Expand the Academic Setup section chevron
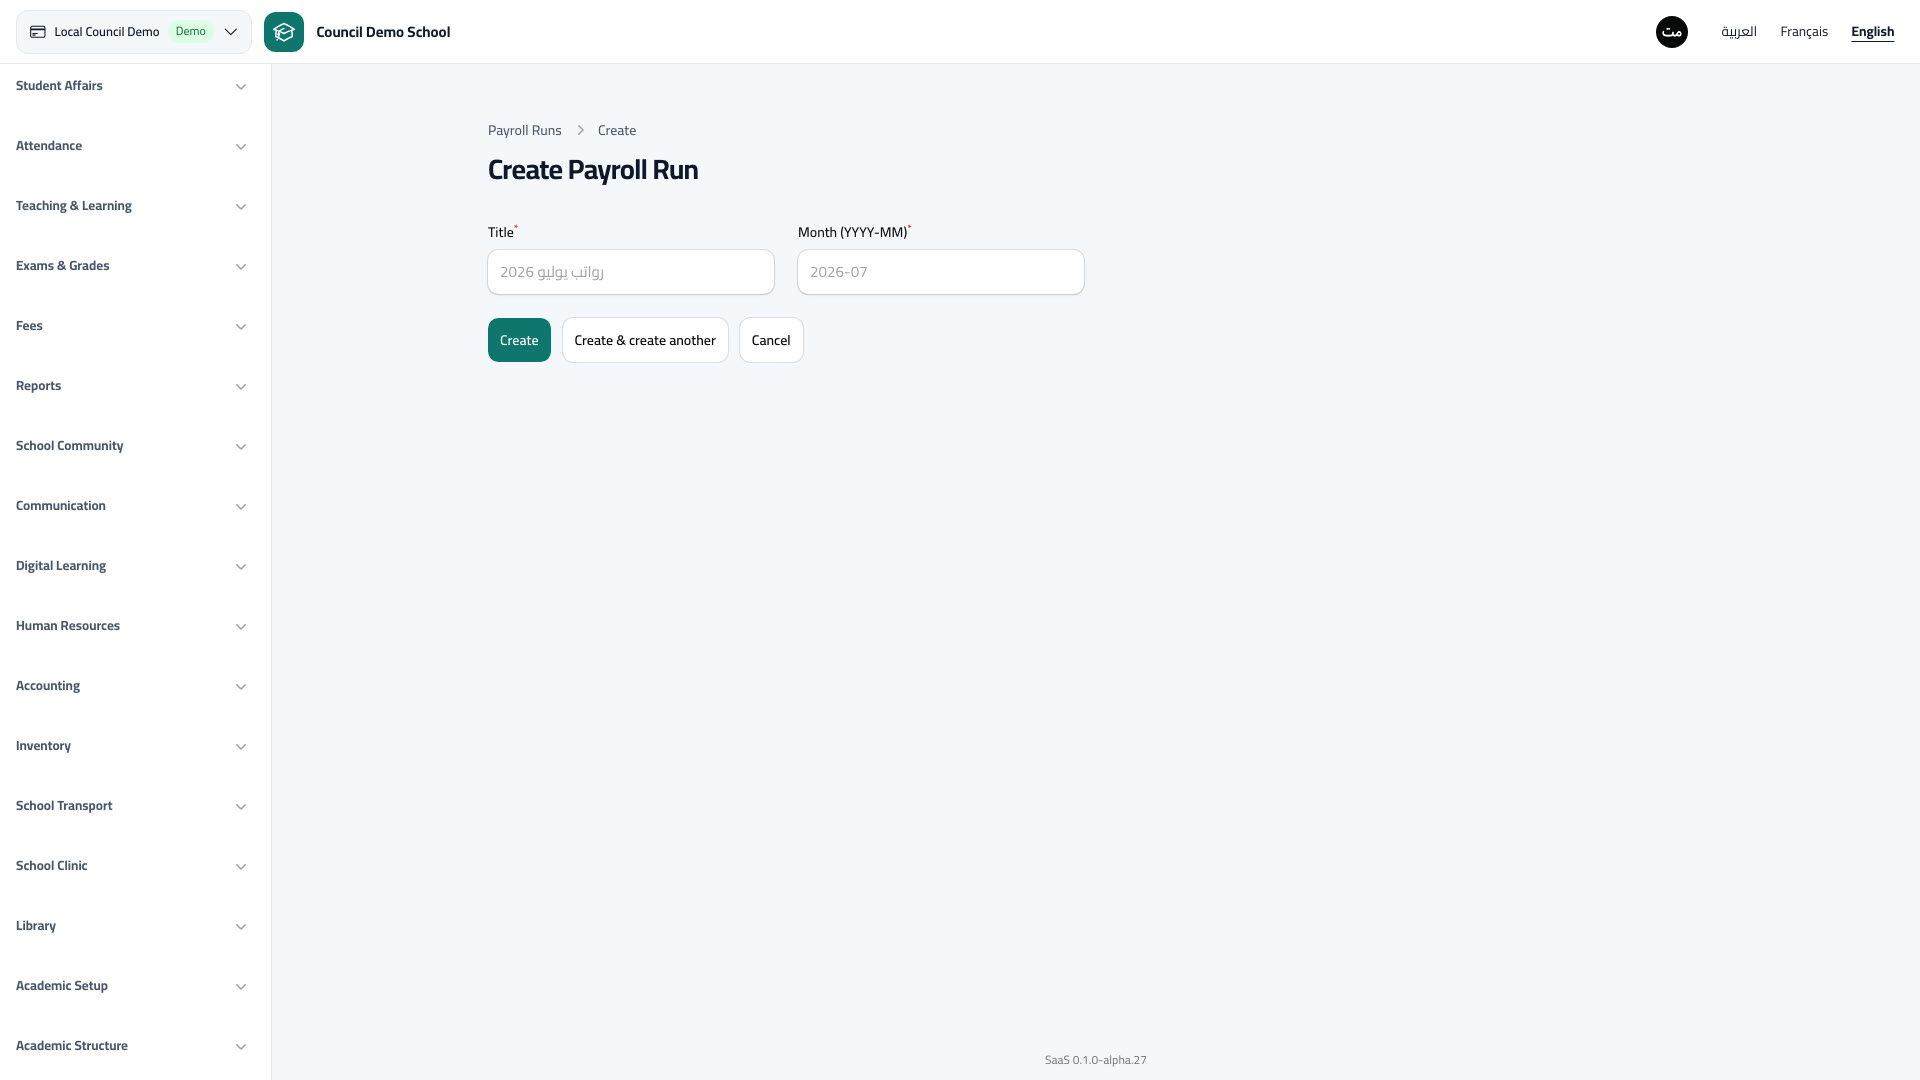1920x1080 pixels. tap(241, 987)
